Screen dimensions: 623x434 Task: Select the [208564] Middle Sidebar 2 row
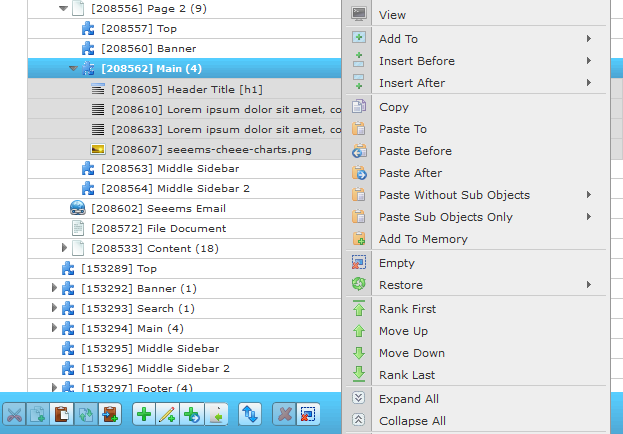[x=184, y=188]
